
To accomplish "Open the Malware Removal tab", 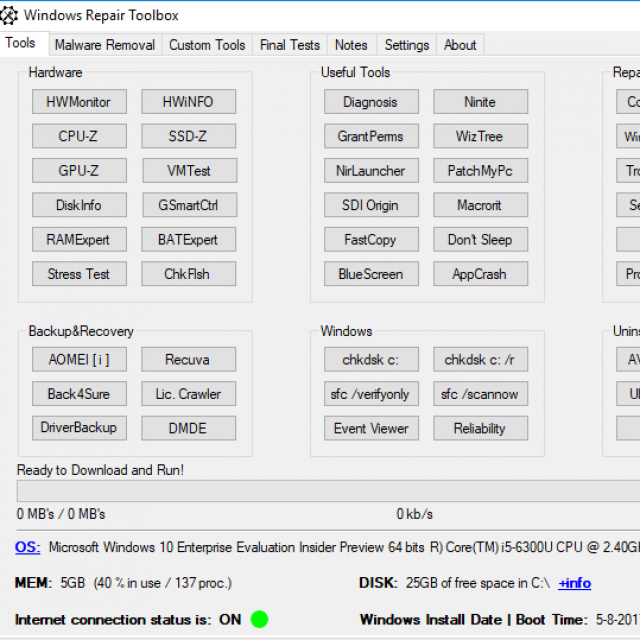I will click(x=105, y=44).
